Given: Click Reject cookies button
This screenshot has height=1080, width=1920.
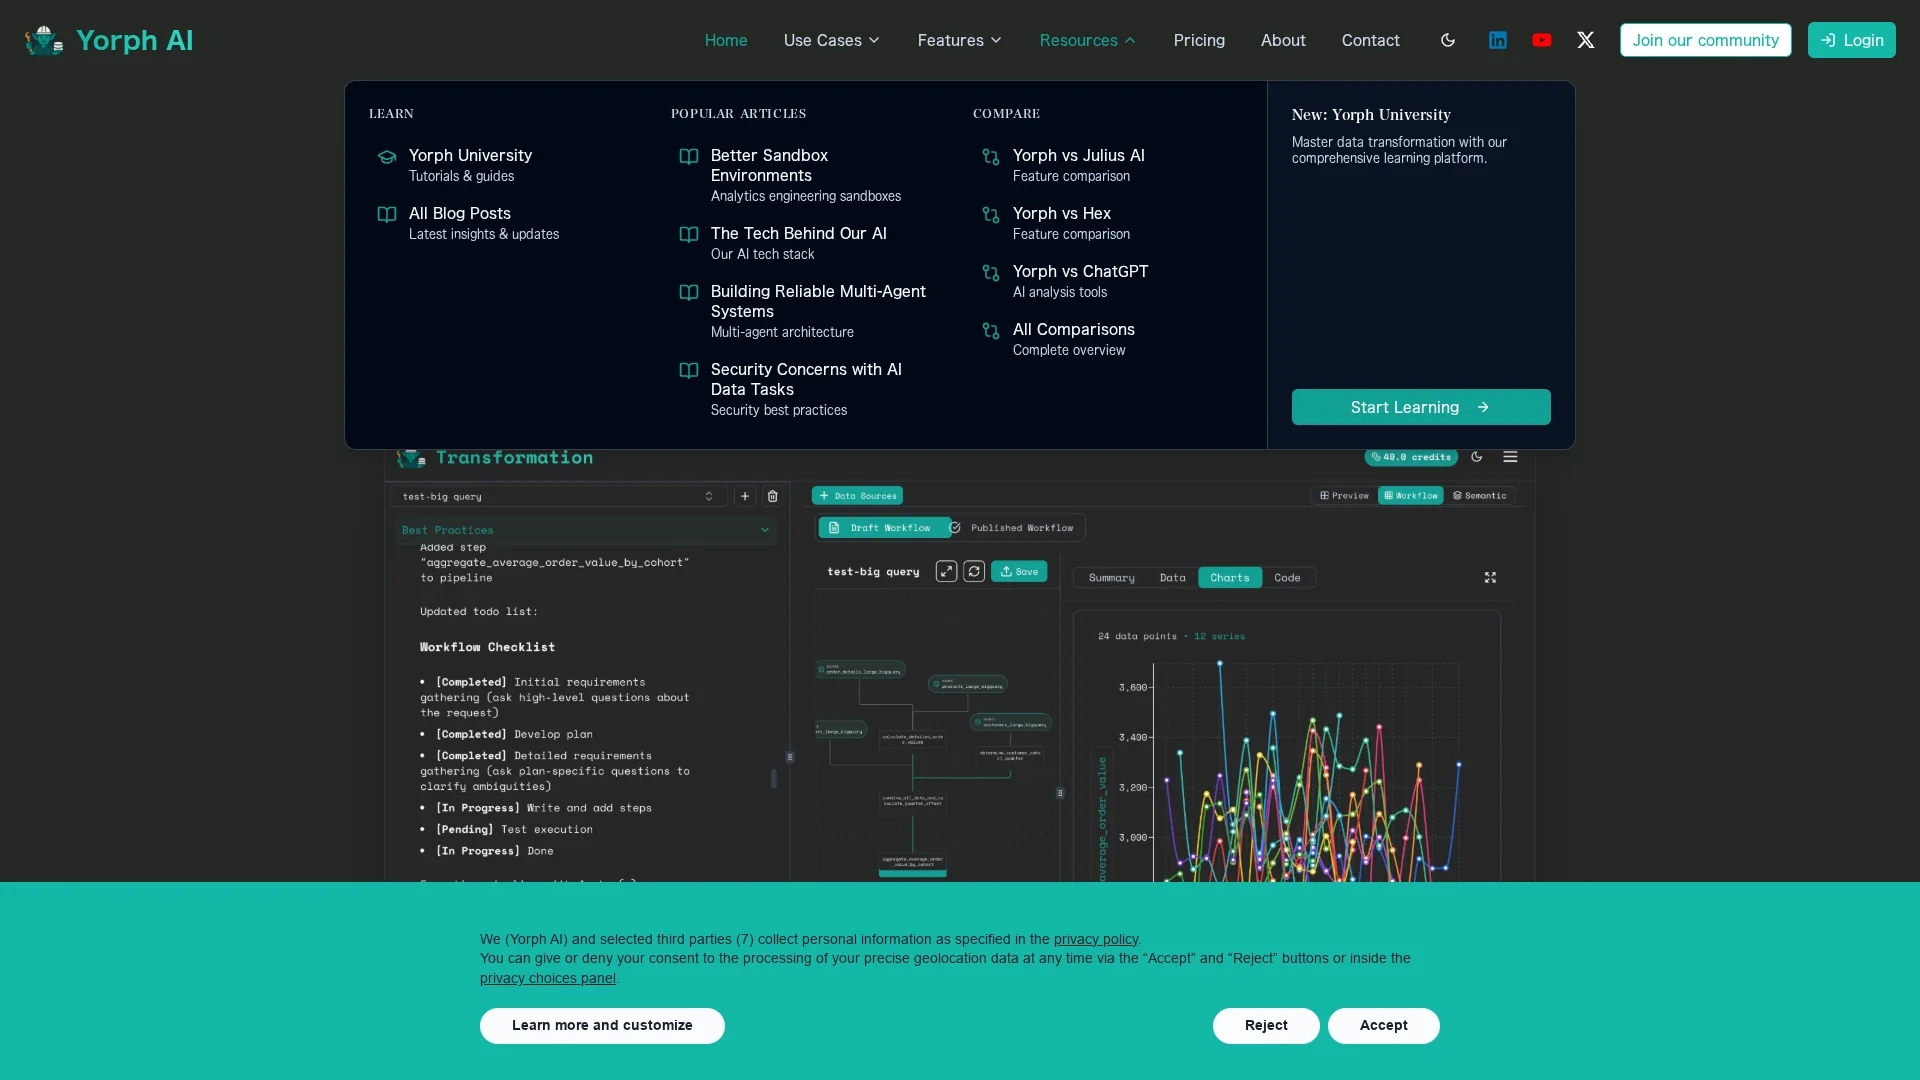Looking at the screenshot, I should [1266, 1026].
